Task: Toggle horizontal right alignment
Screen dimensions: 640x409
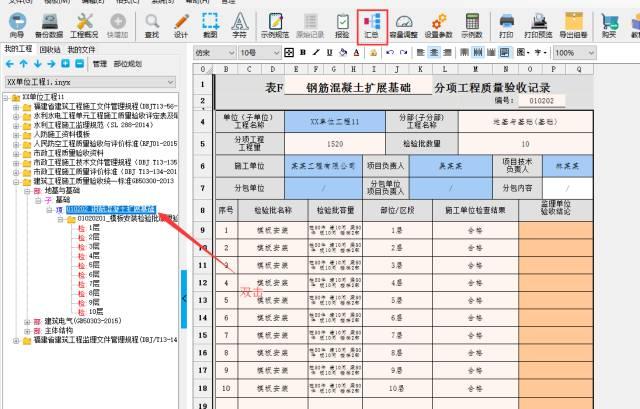Action: tap(447, 53)
